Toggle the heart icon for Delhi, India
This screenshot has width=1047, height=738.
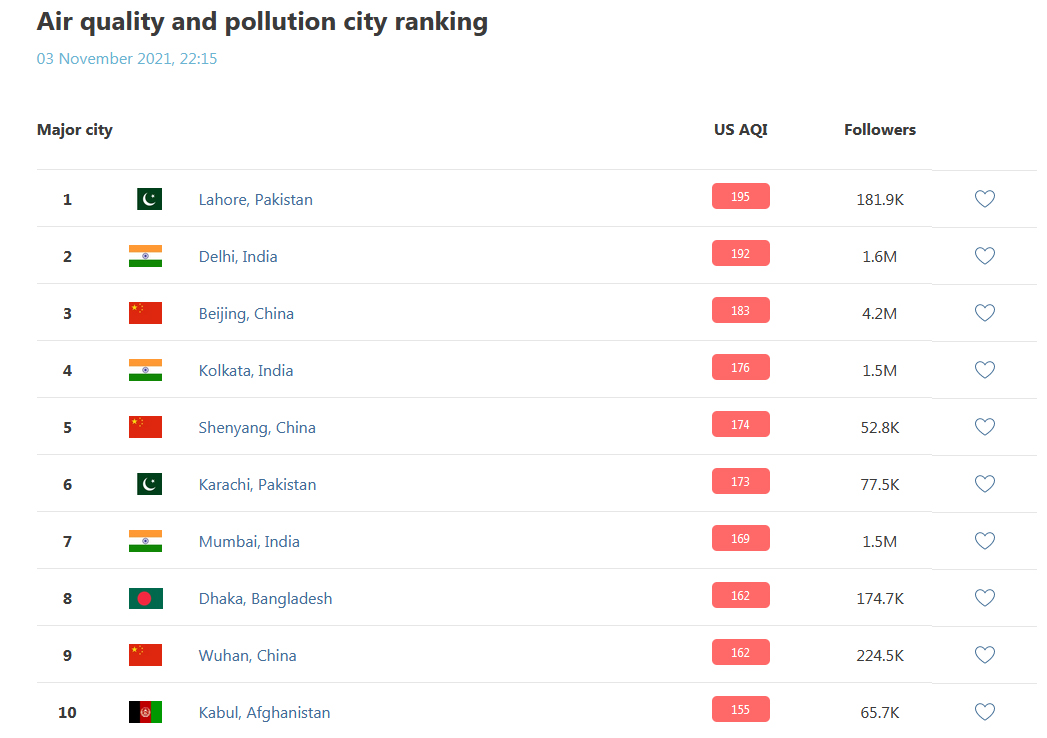[985, 255]
